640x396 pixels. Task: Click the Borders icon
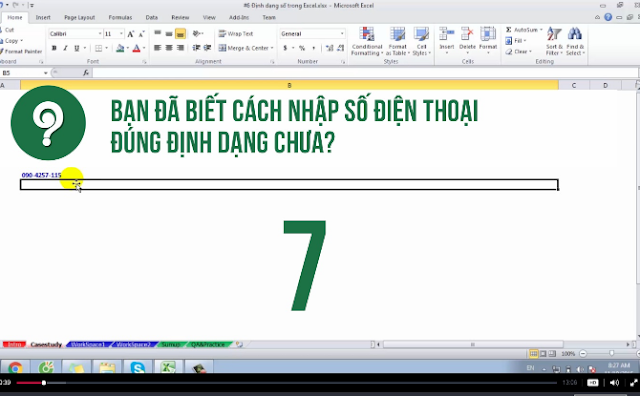[98, 48]
